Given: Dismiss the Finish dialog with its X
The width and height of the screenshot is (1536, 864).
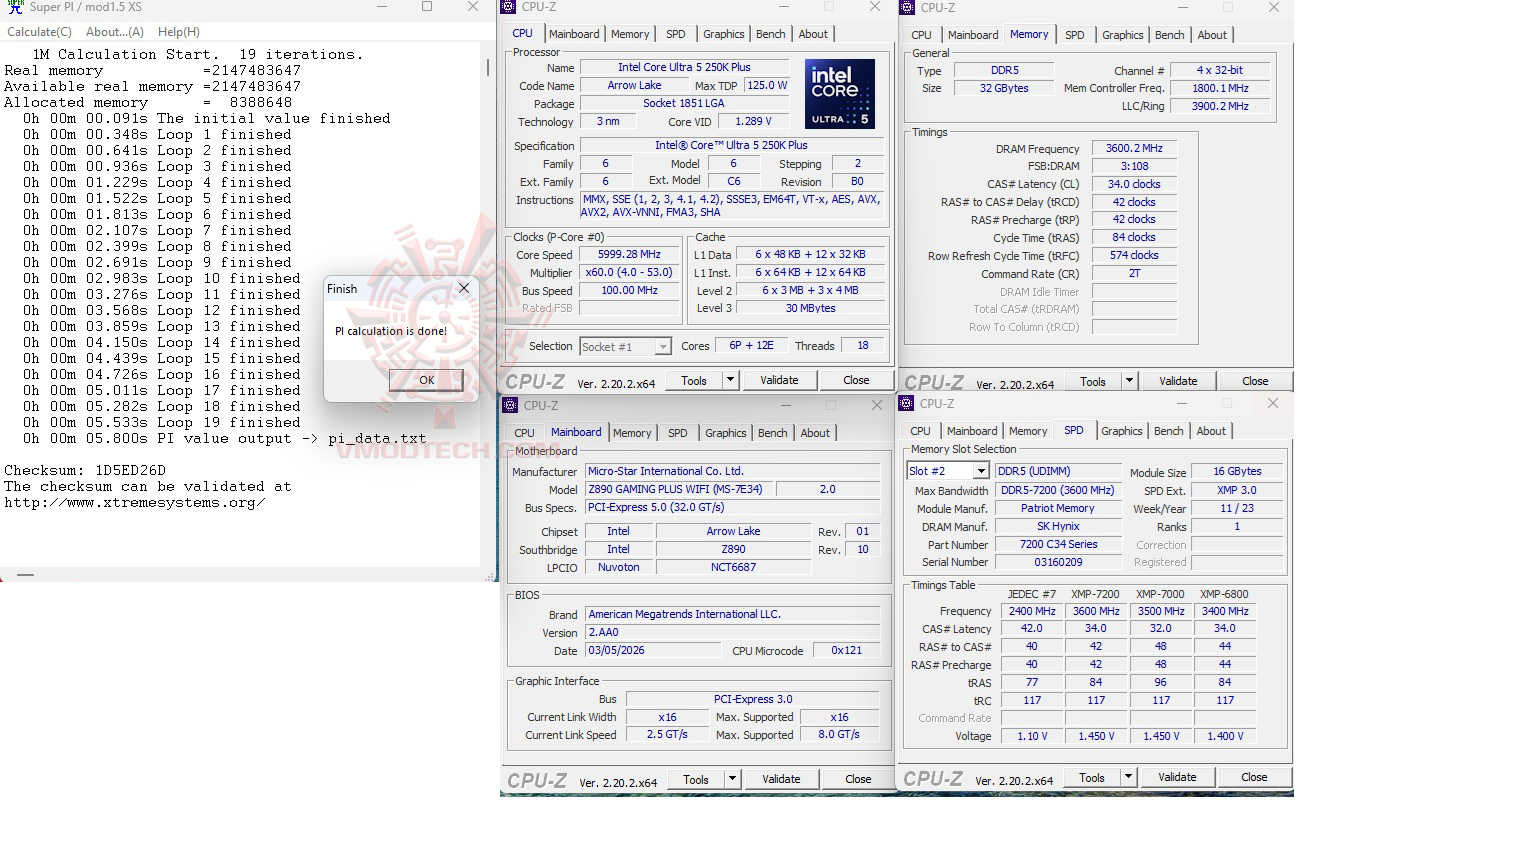Looking at the screenshot, I should [463, 288].
